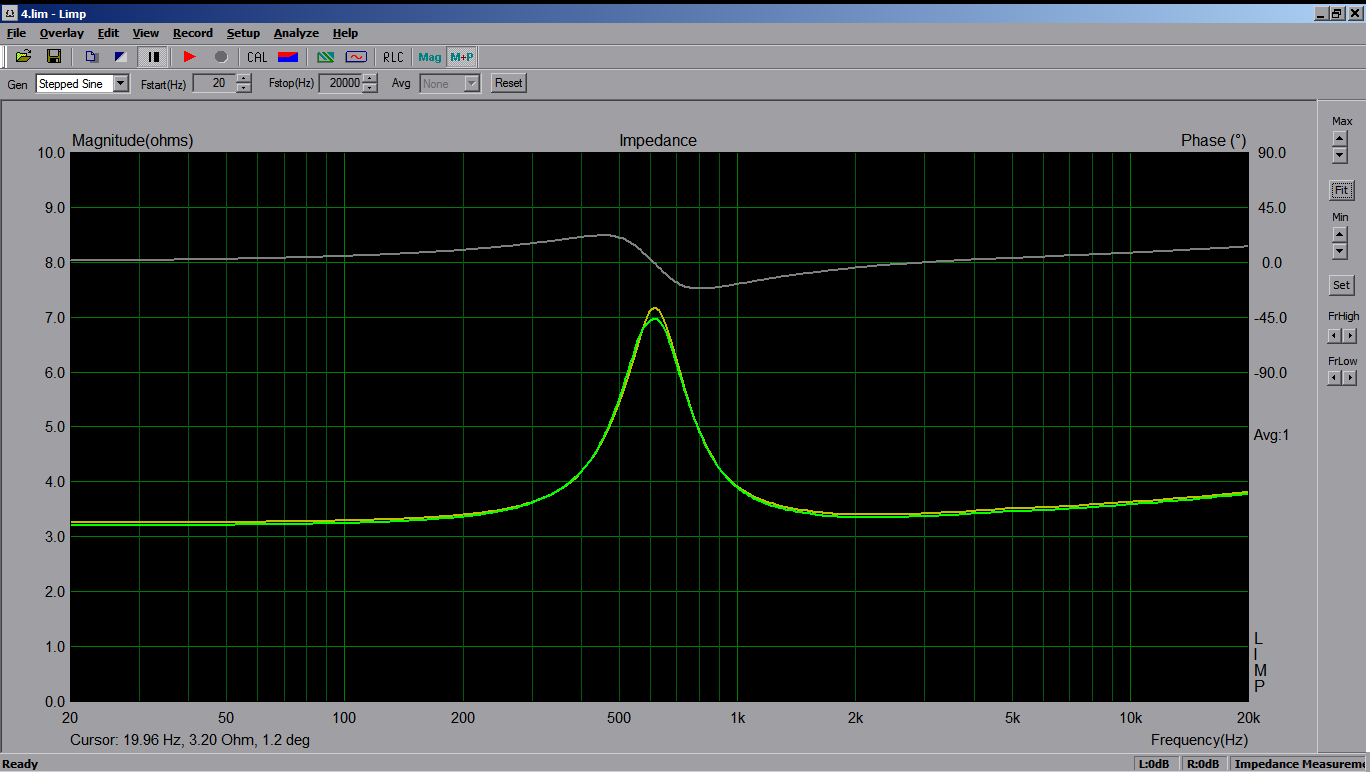
Task: Click the Reset button
Action: 508,83
